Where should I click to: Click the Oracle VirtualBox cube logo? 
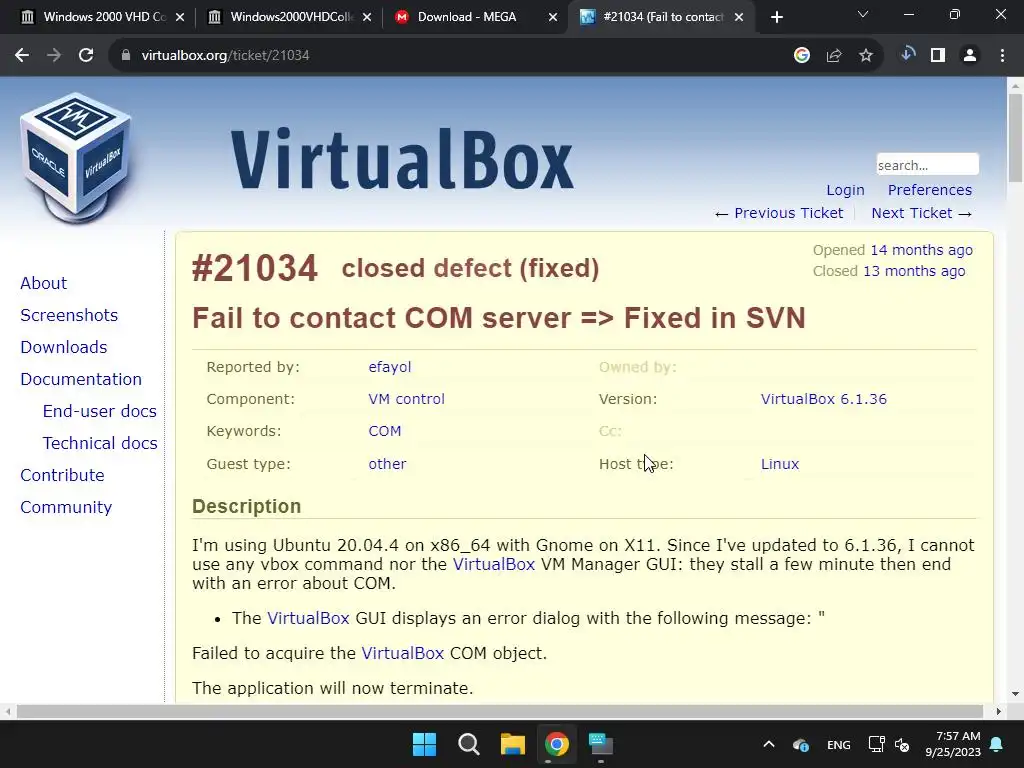[x=76, y=158]
